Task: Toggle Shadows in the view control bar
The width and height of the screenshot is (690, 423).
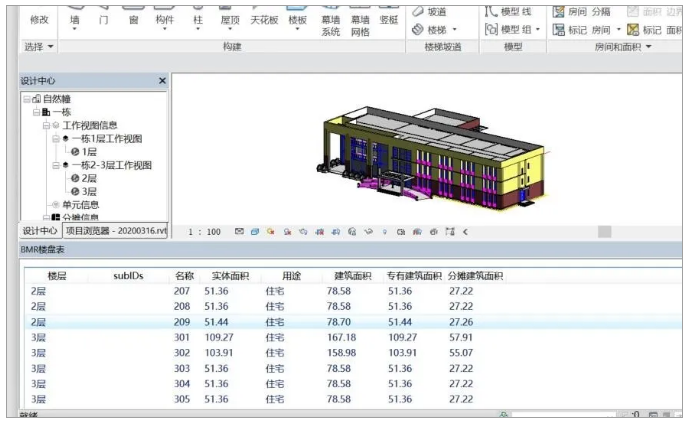Action: [x=287, y=232]
